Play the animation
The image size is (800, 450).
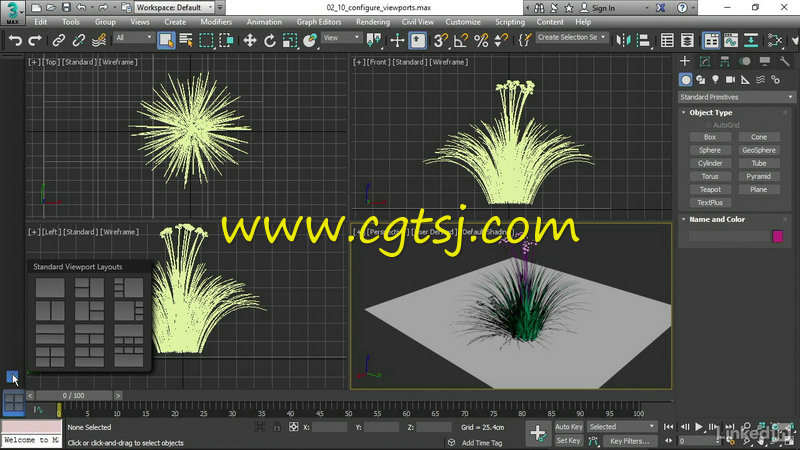tap(698, 427)
